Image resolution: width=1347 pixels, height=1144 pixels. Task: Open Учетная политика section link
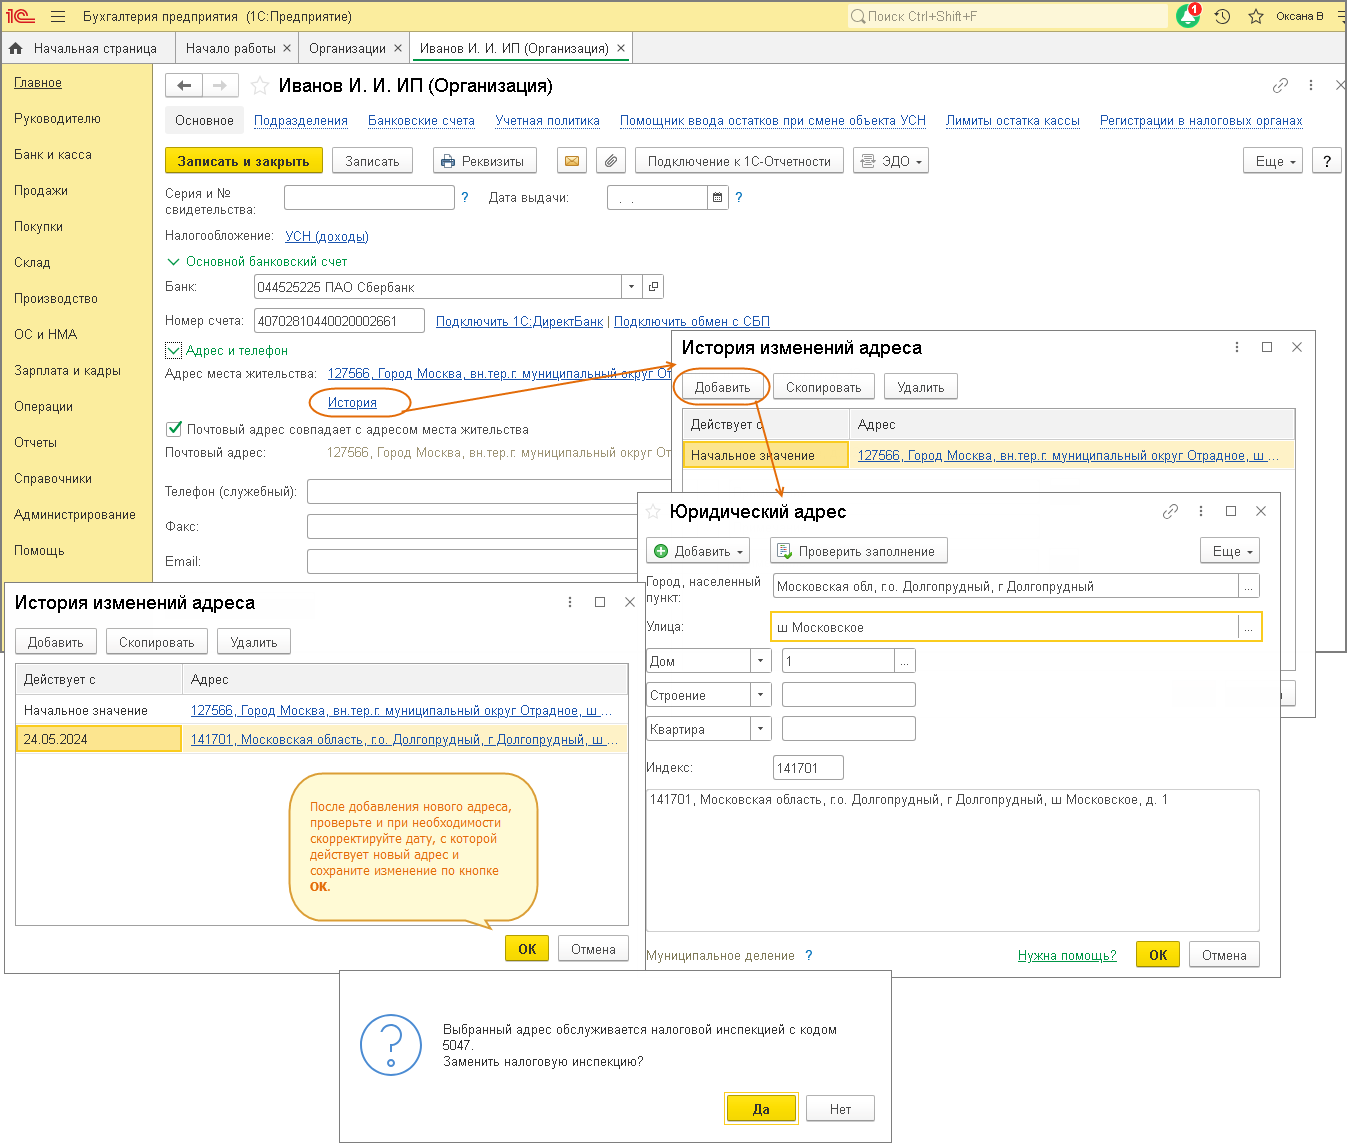coord(547,120)
